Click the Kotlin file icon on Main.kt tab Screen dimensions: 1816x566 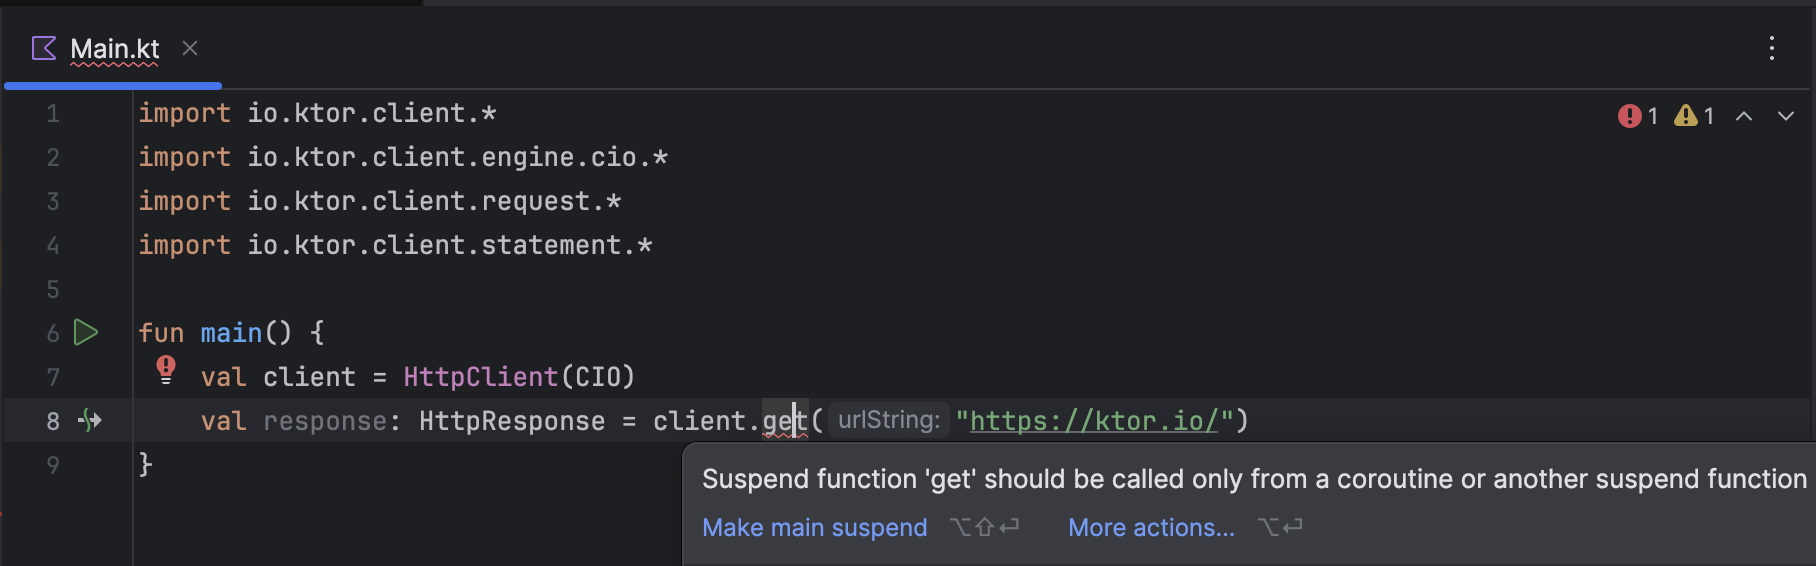click(44, 48)
